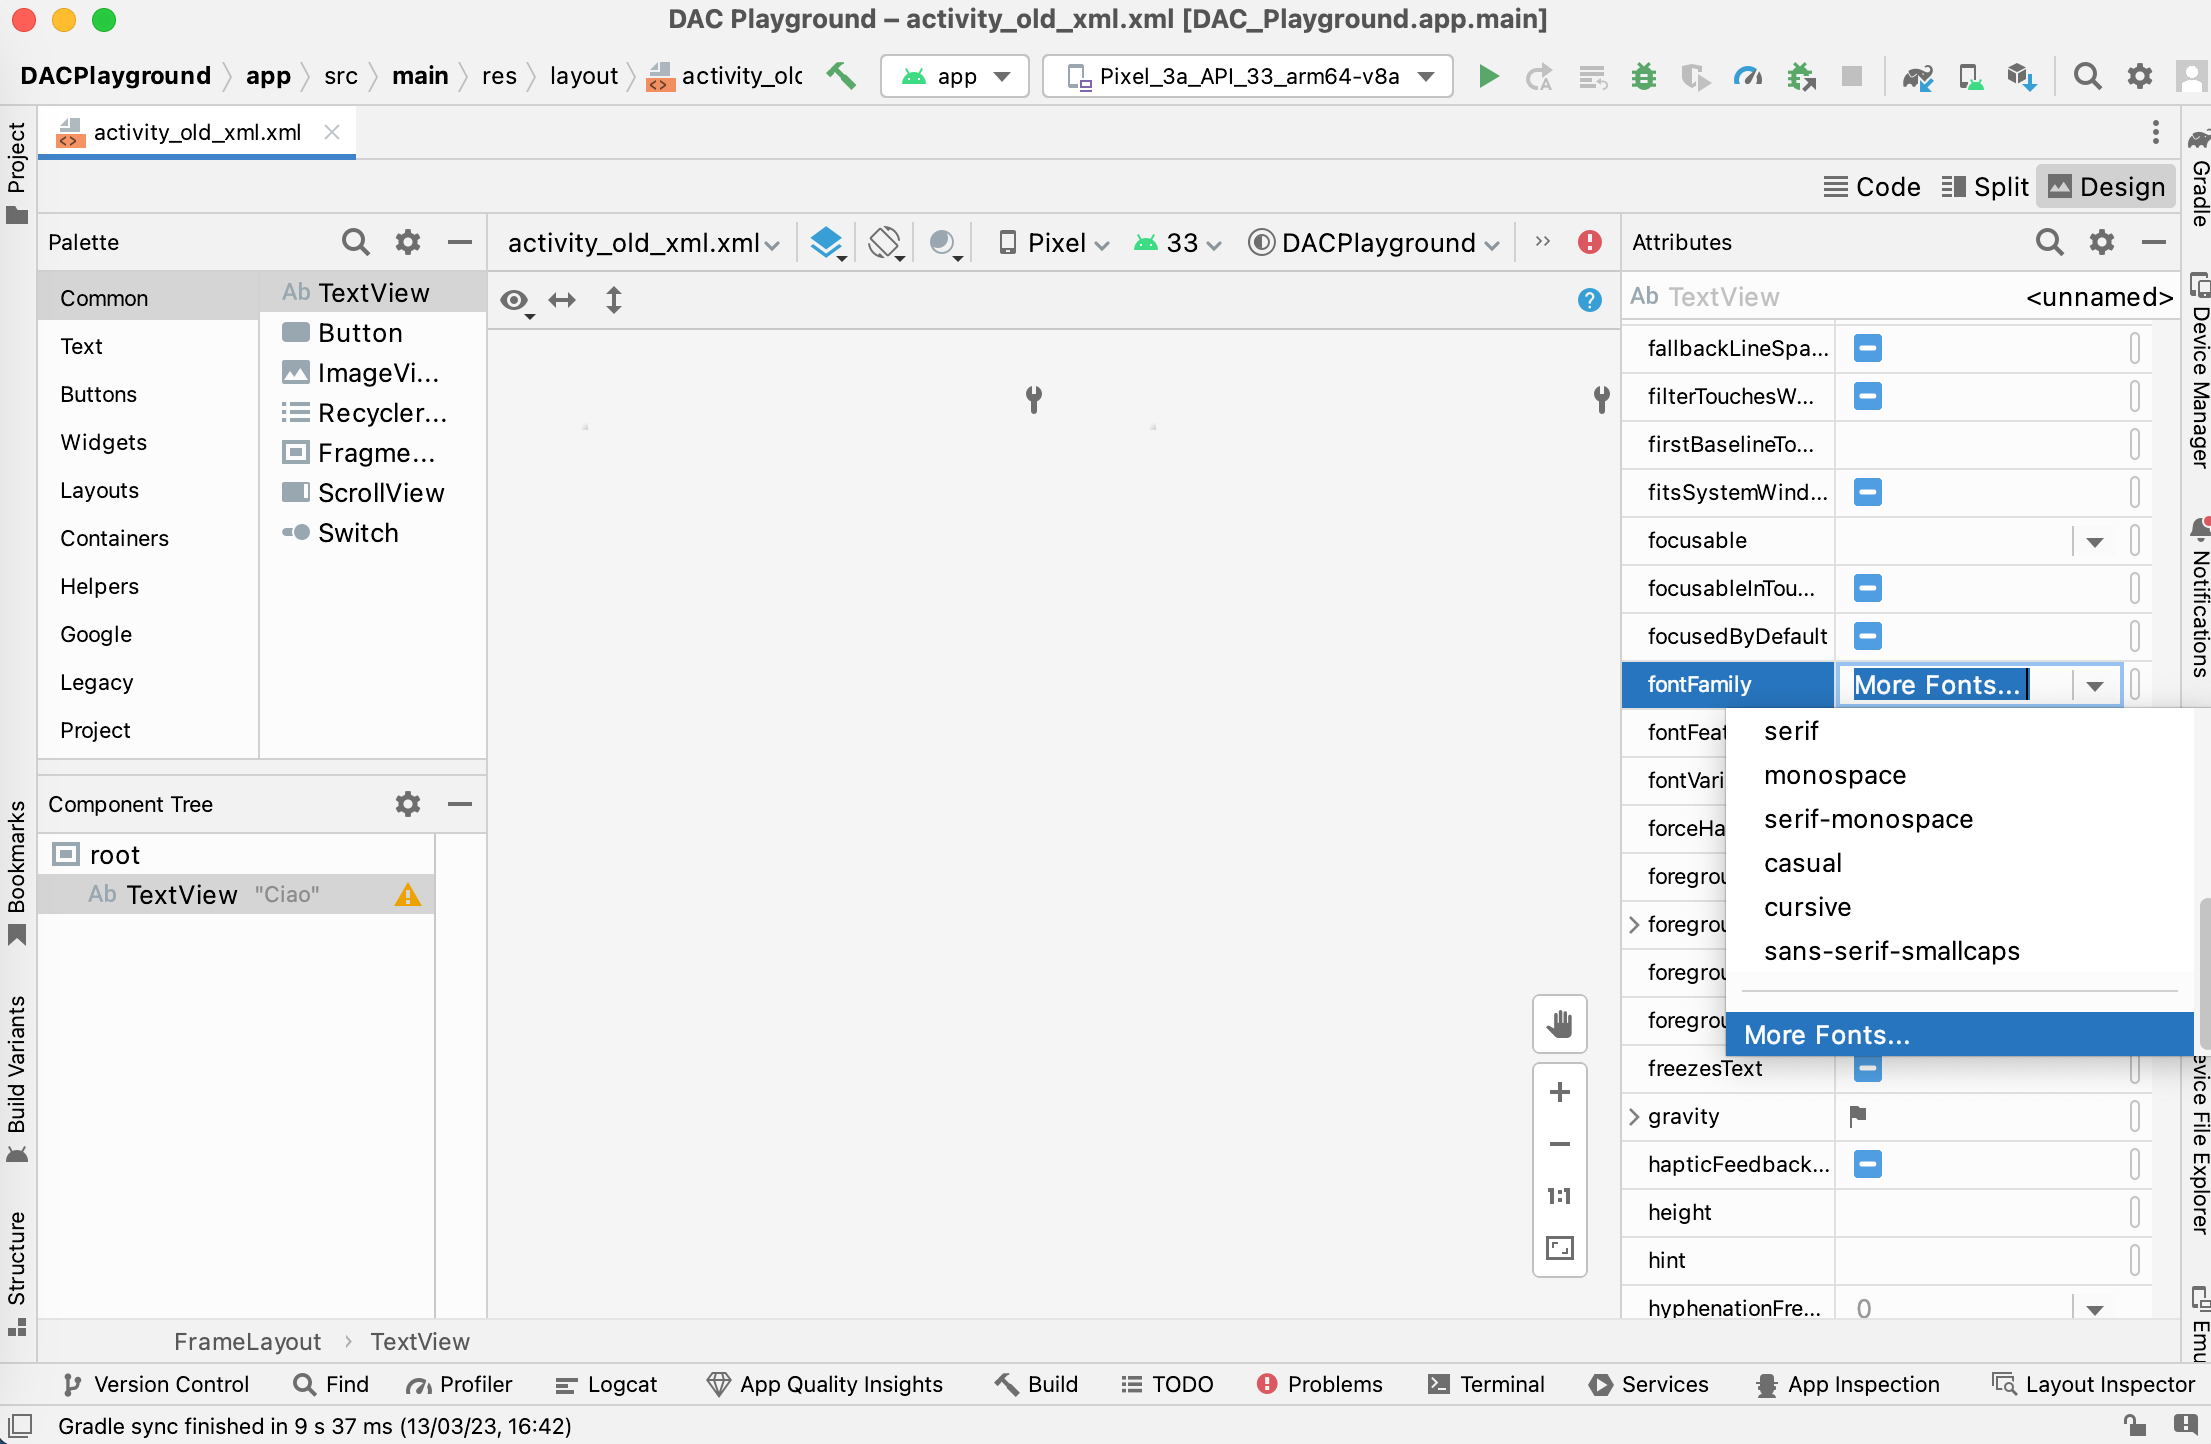Image resolution: width=2211 pixels, height=1444 pixels.
Task: Click the Run app button
Action: [1484, 74]
